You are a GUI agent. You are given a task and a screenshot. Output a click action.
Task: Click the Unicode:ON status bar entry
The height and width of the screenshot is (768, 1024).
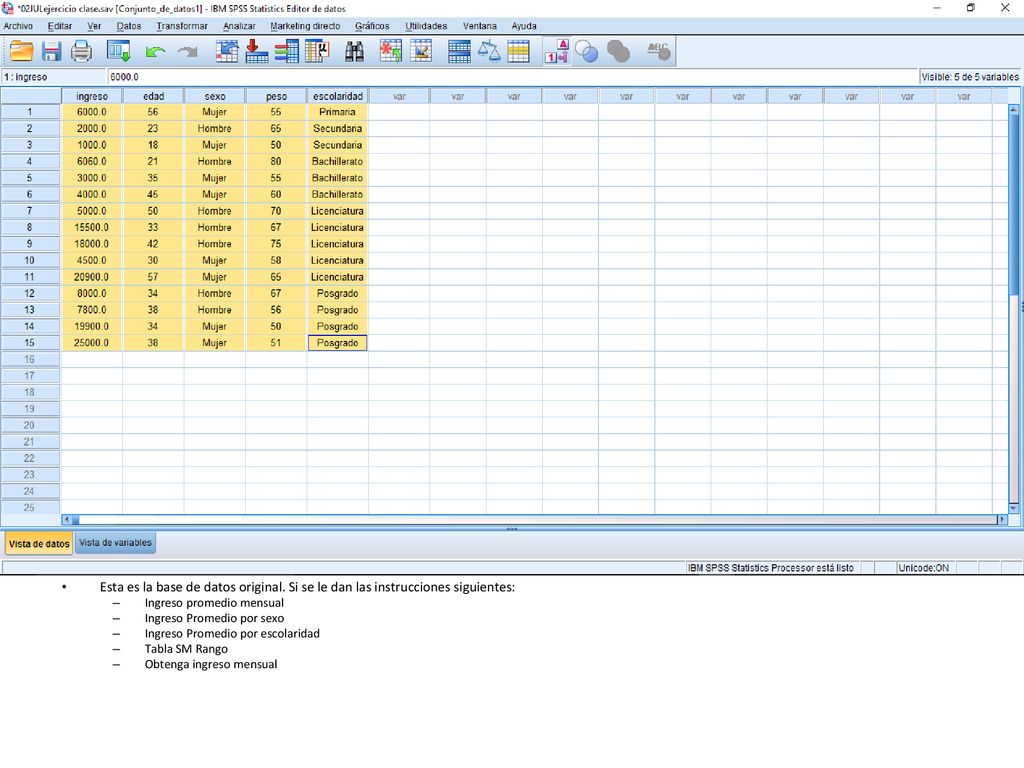tap(923, 568)
